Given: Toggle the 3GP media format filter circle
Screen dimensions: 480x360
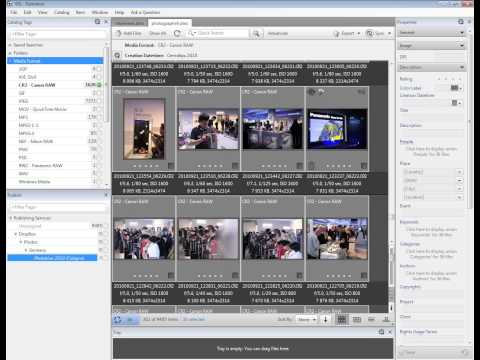Looking at the screenshot, I should (x=99, y=69).
